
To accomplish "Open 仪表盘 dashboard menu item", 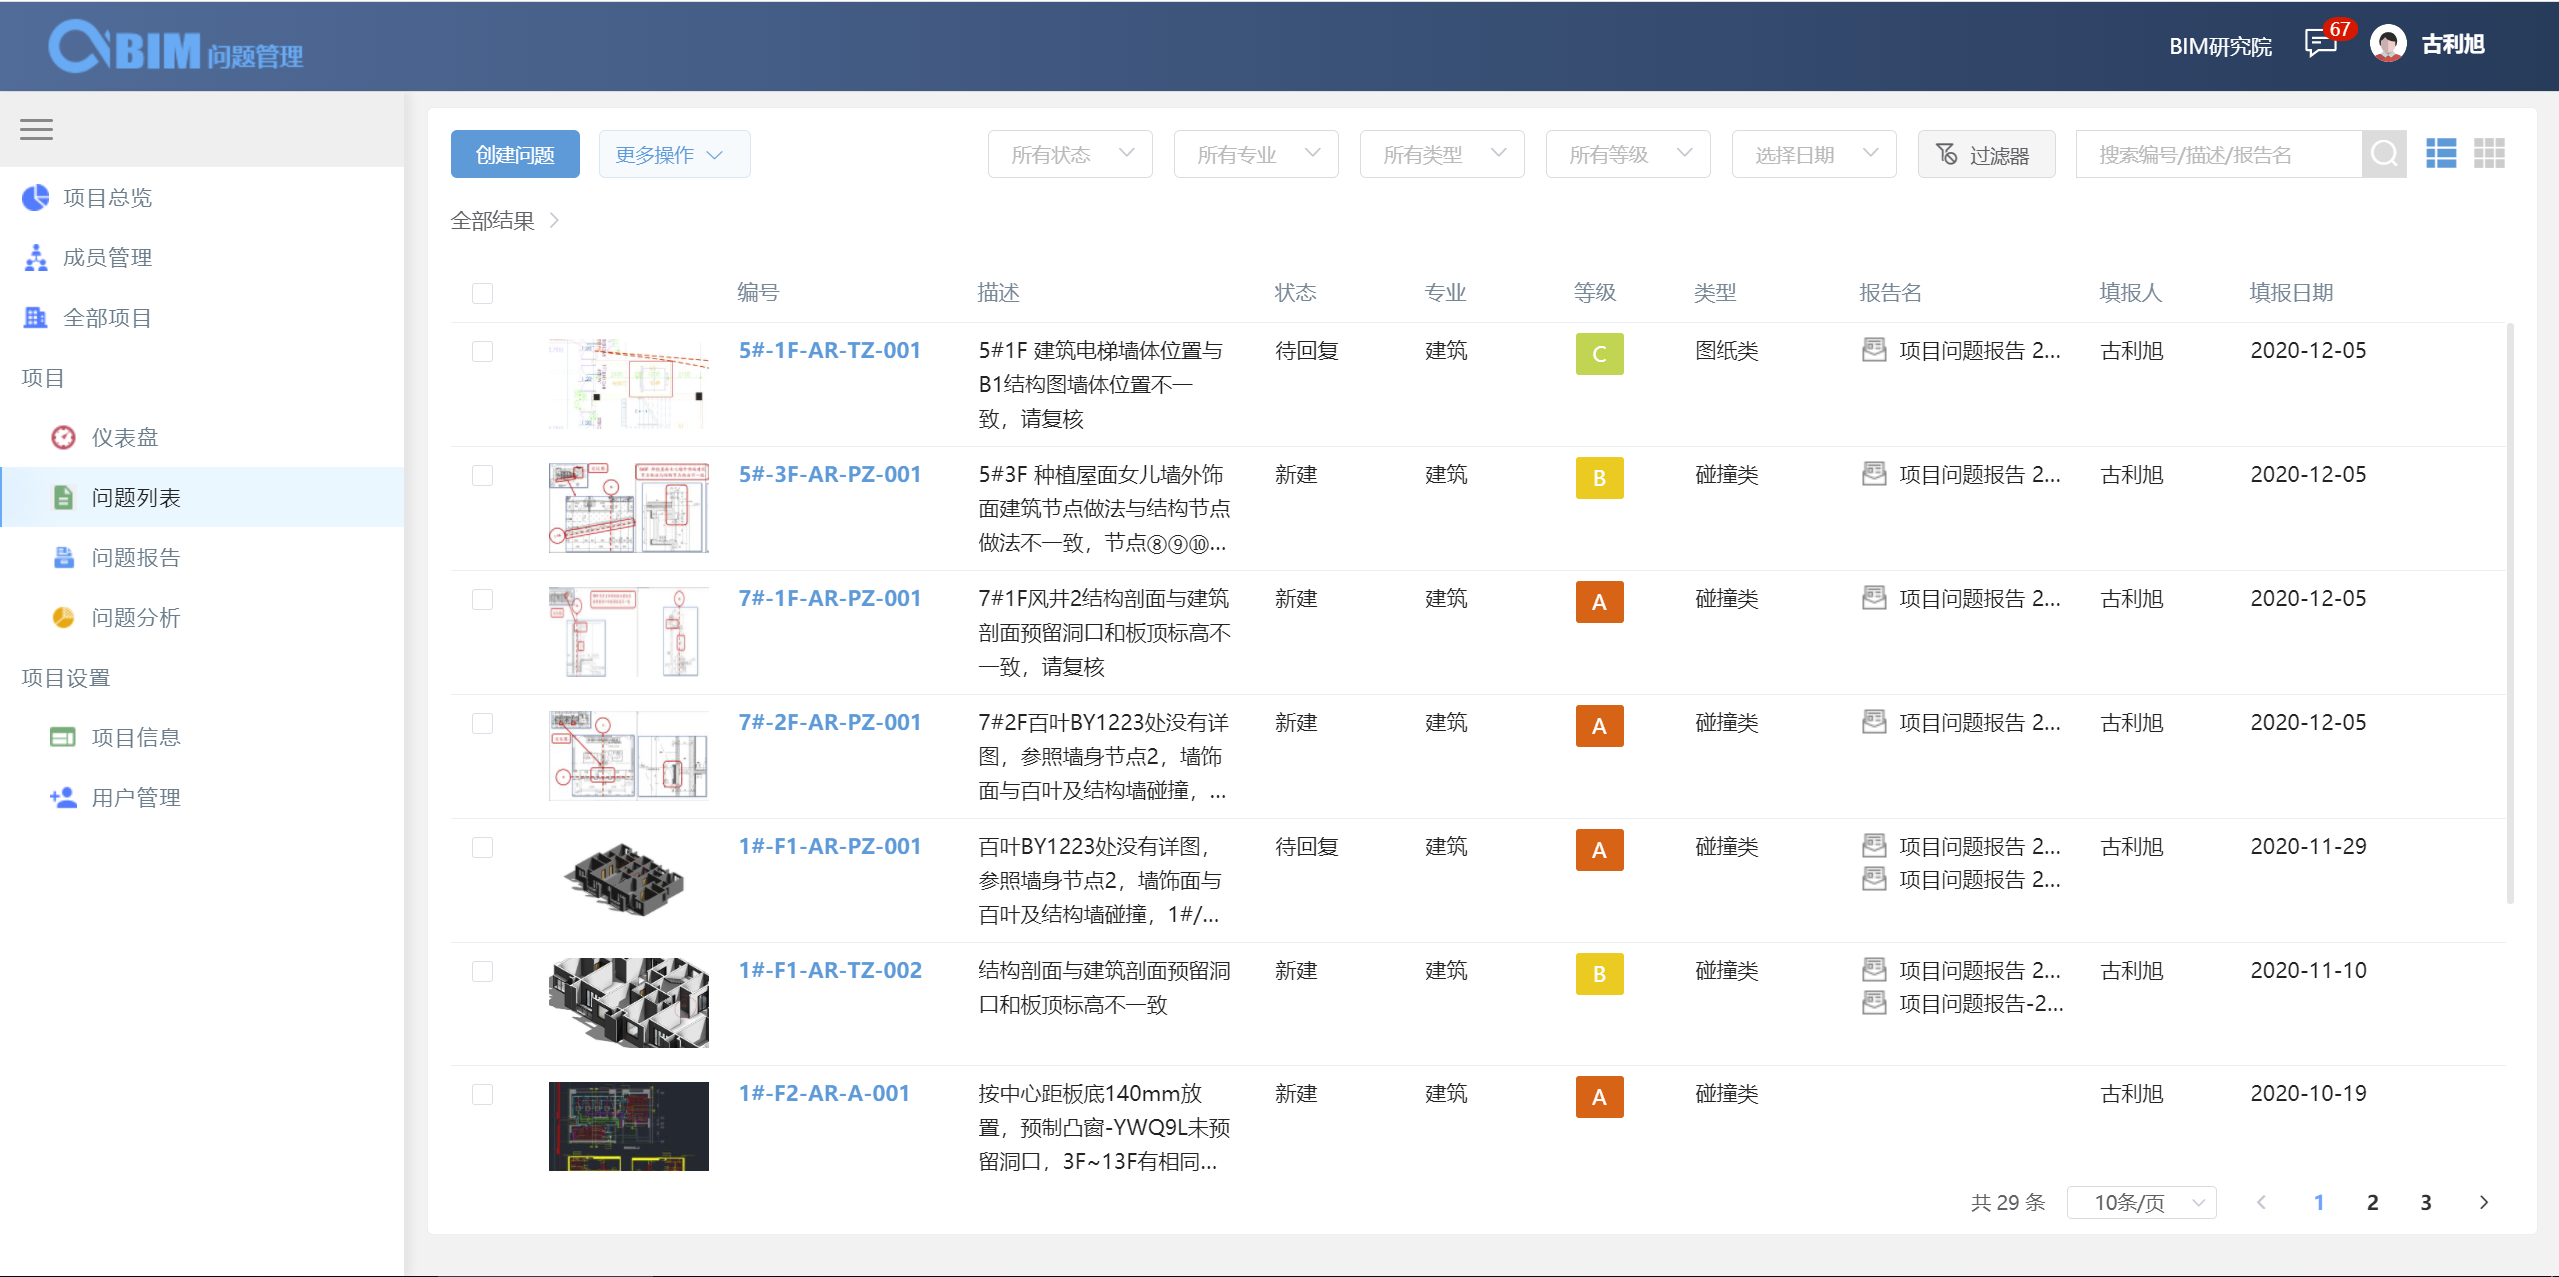I will tap(124, 438).
